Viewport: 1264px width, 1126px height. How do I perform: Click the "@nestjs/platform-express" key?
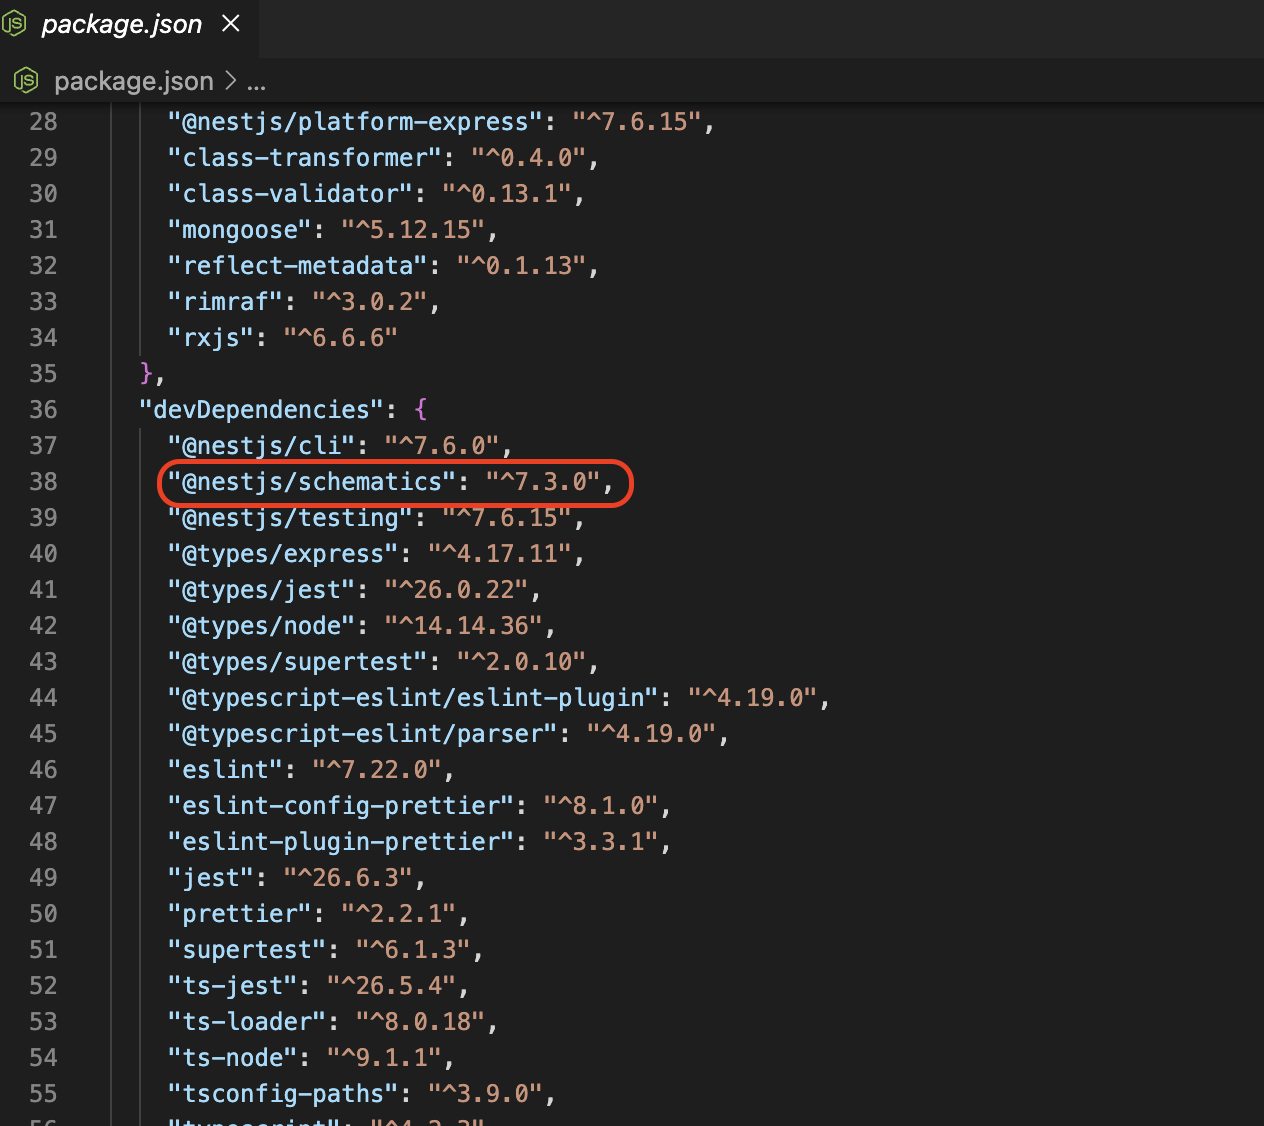(x=356, y=121)
